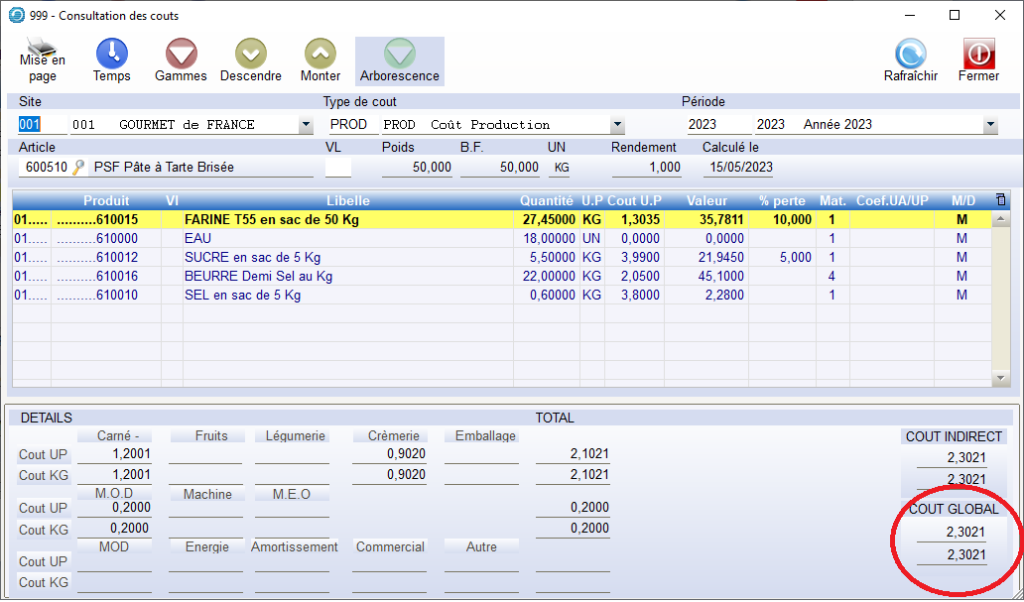Expand the Site dropdown GOURMET de FRANCE
The width and height of the screenshot is (1024, 602).
click(x=306, y=126)
